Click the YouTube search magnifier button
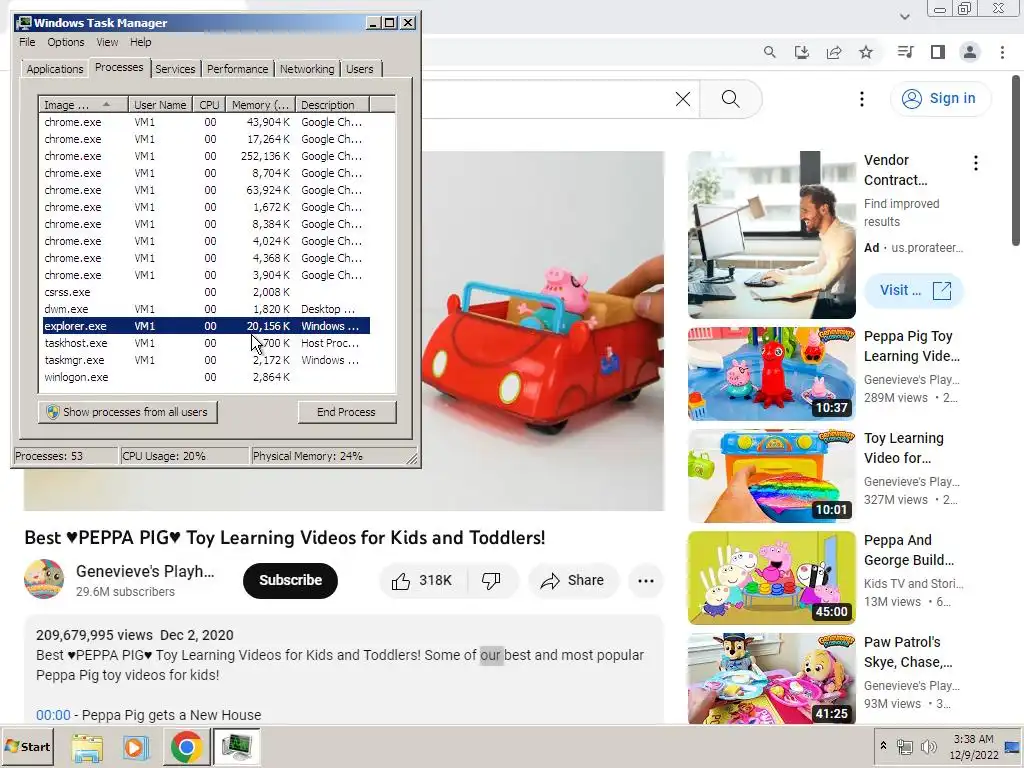1024x768 pixels. point(731,99)
